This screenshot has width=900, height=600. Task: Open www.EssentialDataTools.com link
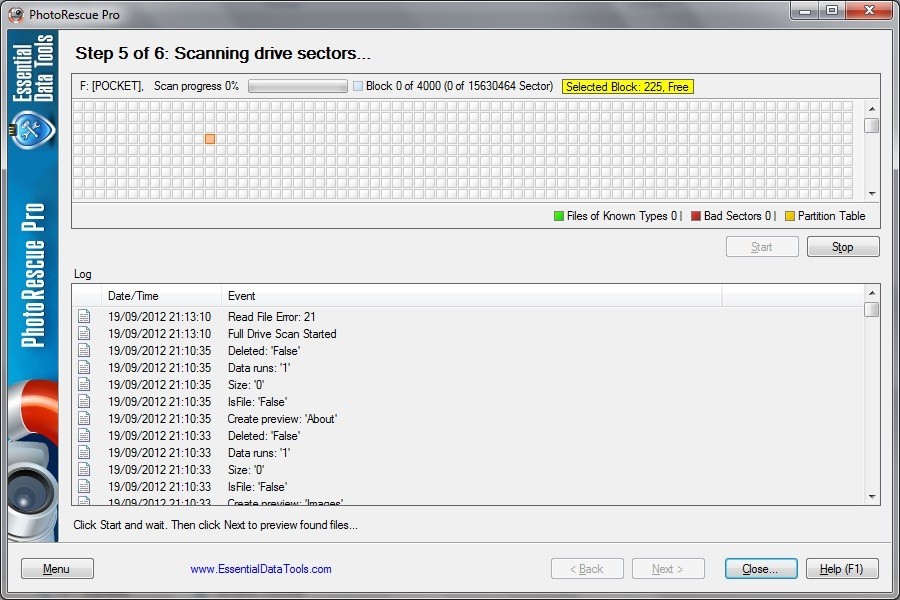[x=261, y=569]
